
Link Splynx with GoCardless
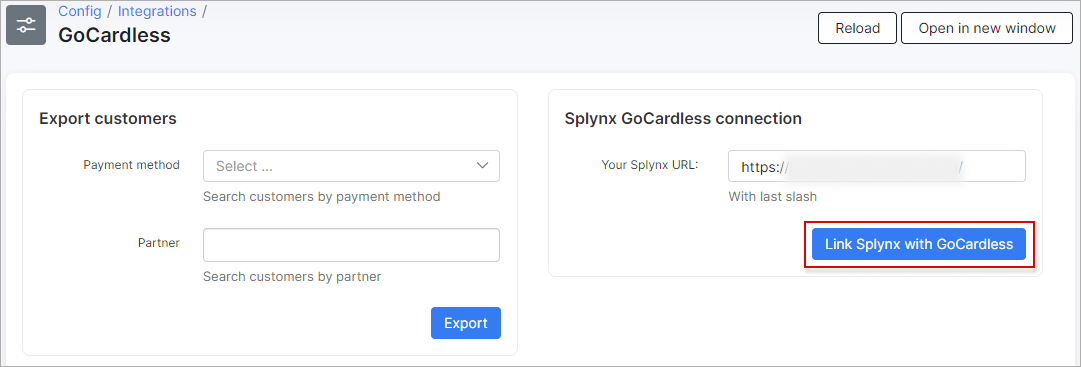[x=919, y=244]
